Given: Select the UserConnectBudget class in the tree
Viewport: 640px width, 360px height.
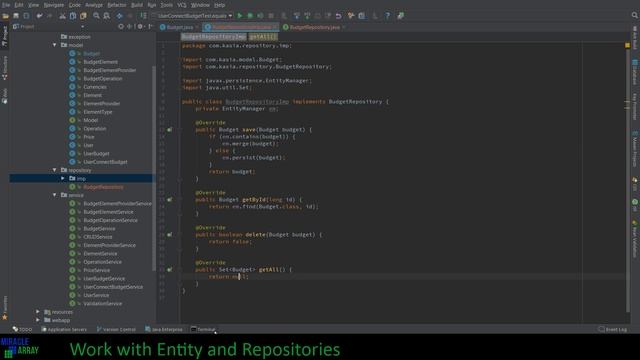Looking at the screenshot, I should point(105,162).
